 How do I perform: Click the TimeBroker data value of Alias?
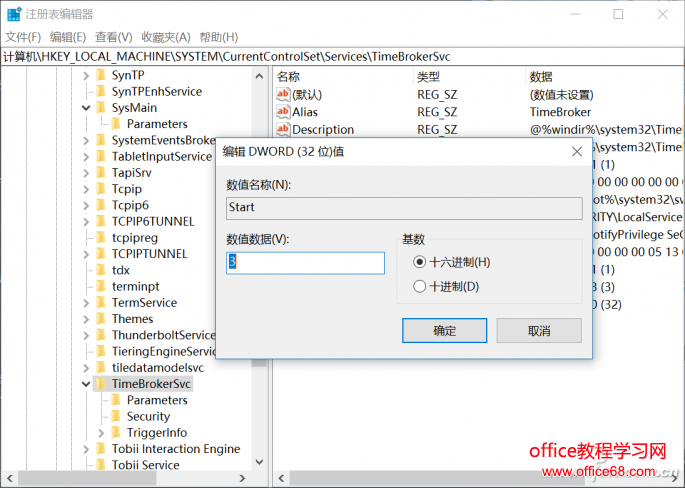click(x=560, y=112)
